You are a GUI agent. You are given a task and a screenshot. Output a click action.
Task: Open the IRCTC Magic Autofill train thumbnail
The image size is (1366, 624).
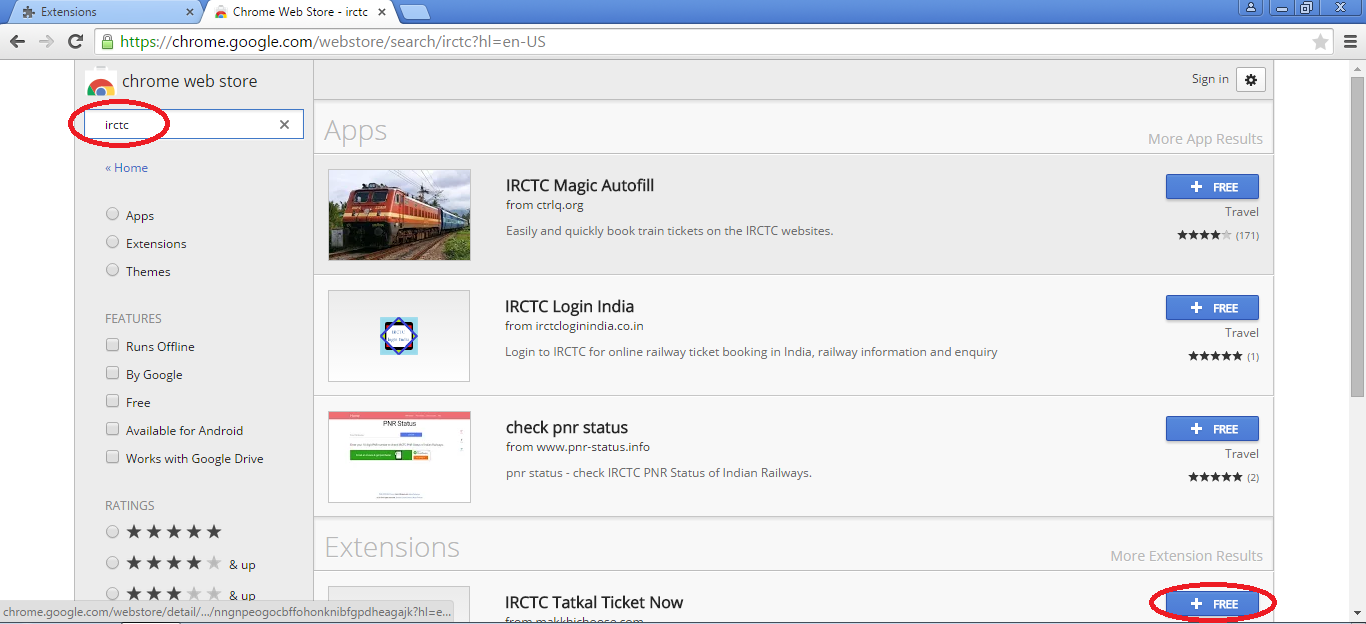pos(399,215)
